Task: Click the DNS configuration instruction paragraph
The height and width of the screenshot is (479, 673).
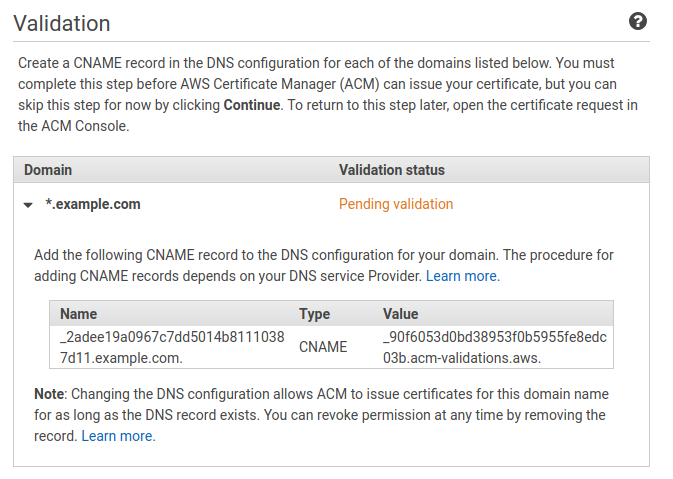Action: (x=324, y=265)
